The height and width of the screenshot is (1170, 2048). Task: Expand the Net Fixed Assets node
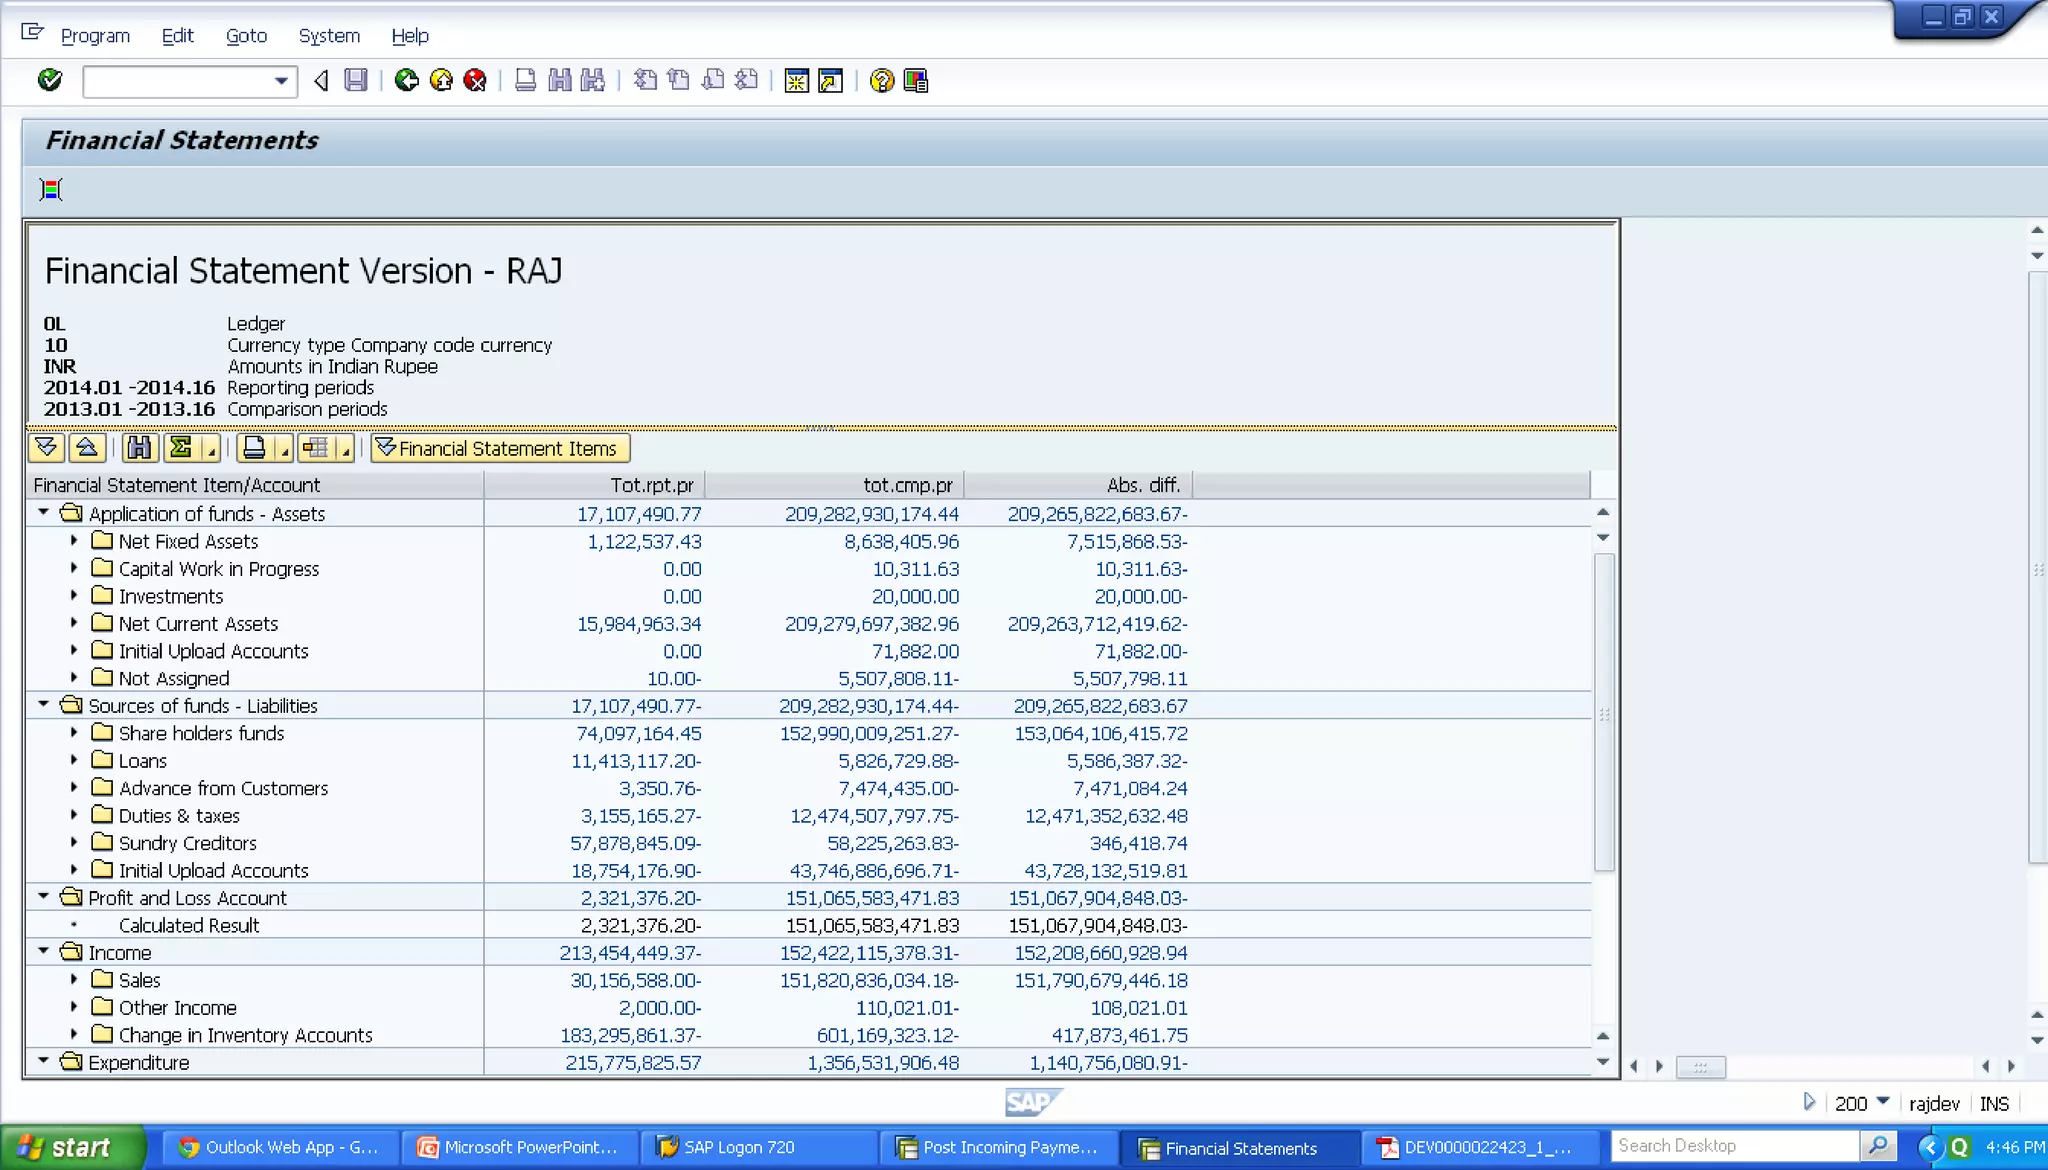pos(74,541)
